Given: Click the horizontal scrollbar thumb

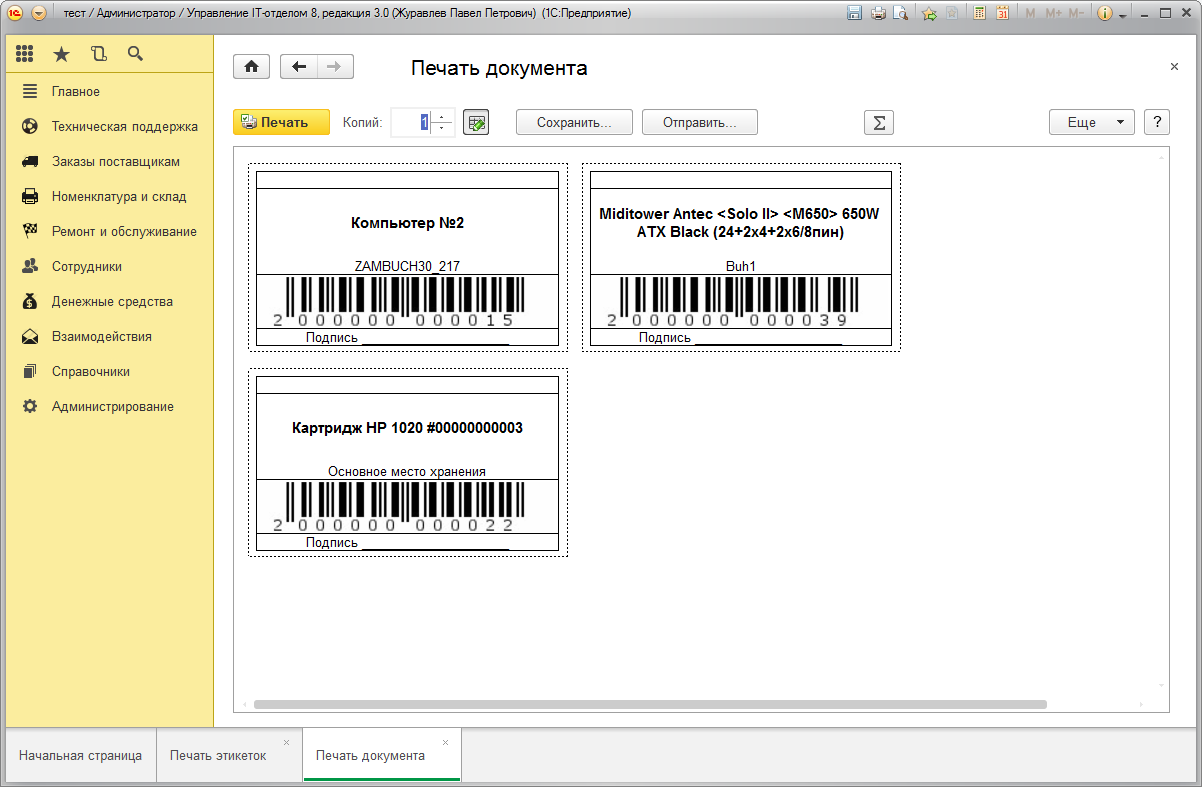Looking at the screenshot, I should (650, 704).
